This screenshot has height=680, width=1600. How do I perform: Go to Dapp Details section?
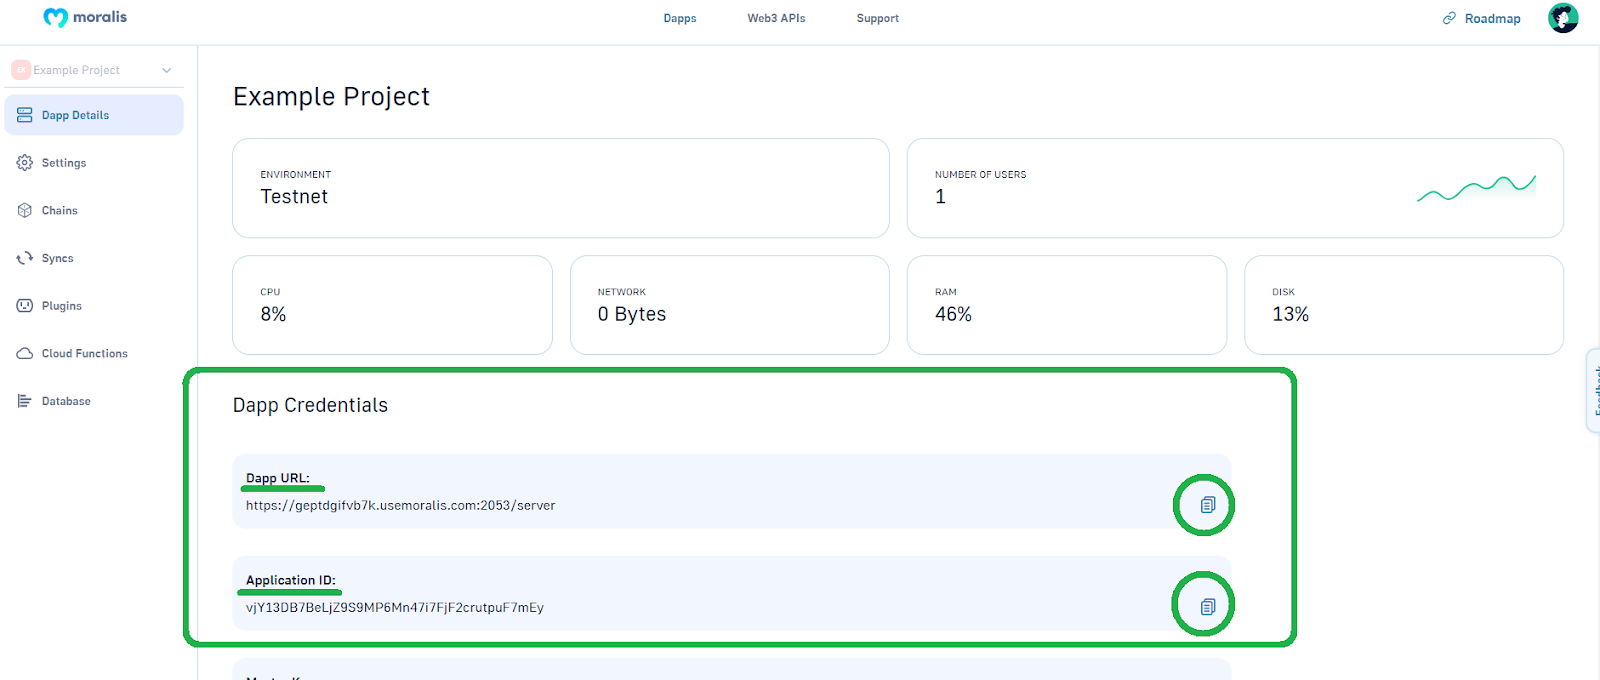[x=94, y=115]
